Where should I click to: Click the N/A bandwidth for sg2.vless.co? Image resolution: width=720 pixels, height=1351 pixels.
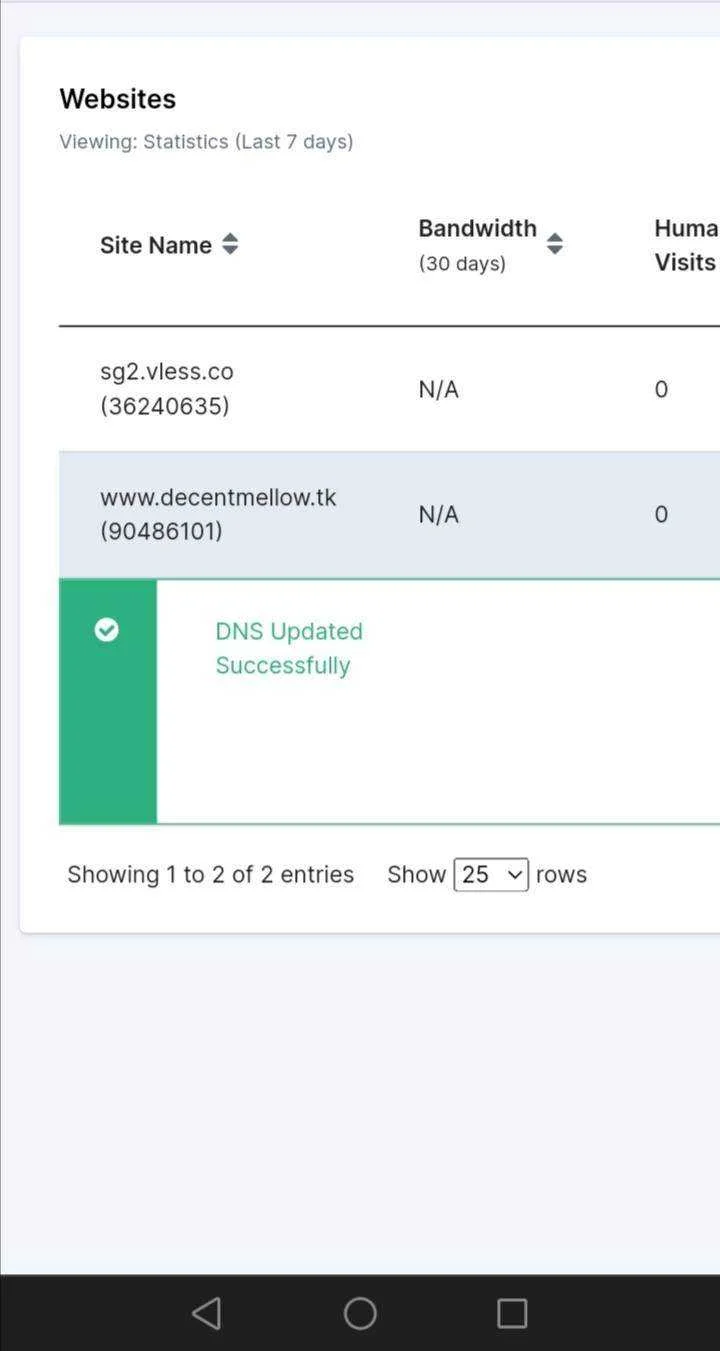point(438,389)
